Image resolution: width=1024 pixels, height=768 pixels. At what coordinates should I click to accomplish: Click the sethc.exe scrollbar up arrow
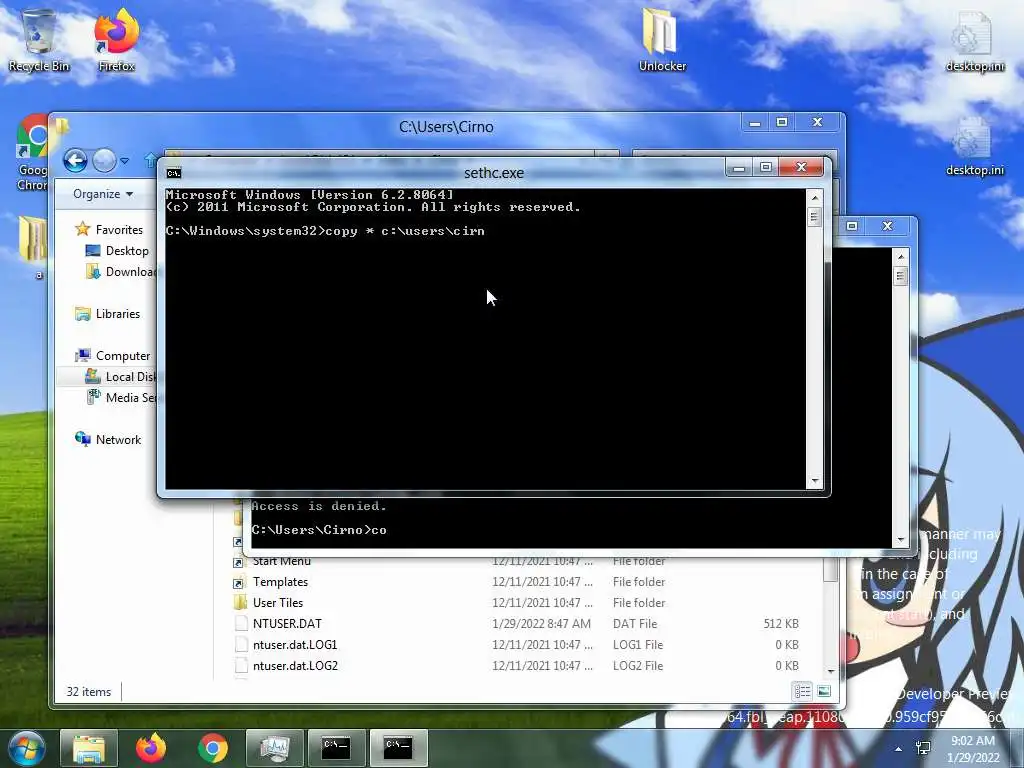814,197
